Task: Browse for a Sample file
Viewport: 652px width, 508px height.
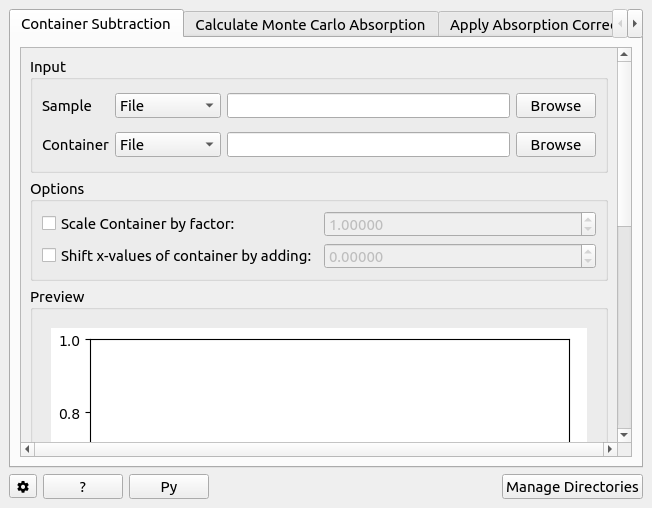Action: (555, 106)
